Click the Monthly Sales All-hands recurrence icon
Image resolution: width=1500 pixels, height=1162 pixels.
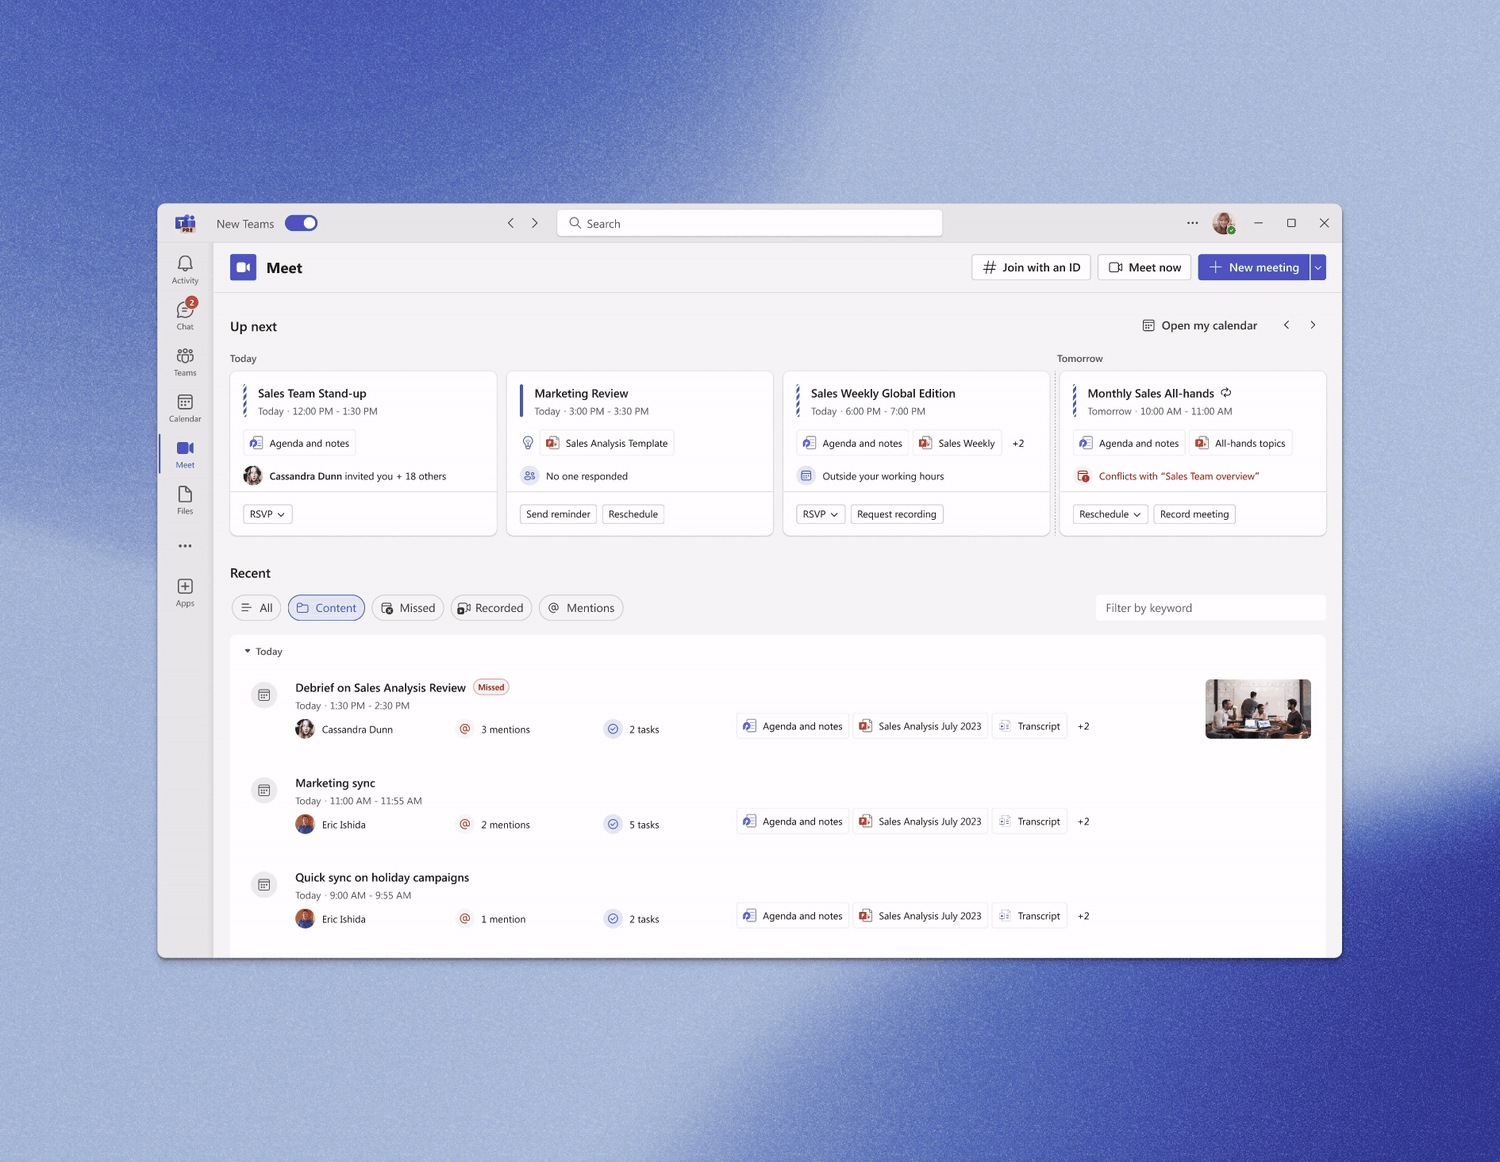1226,393
